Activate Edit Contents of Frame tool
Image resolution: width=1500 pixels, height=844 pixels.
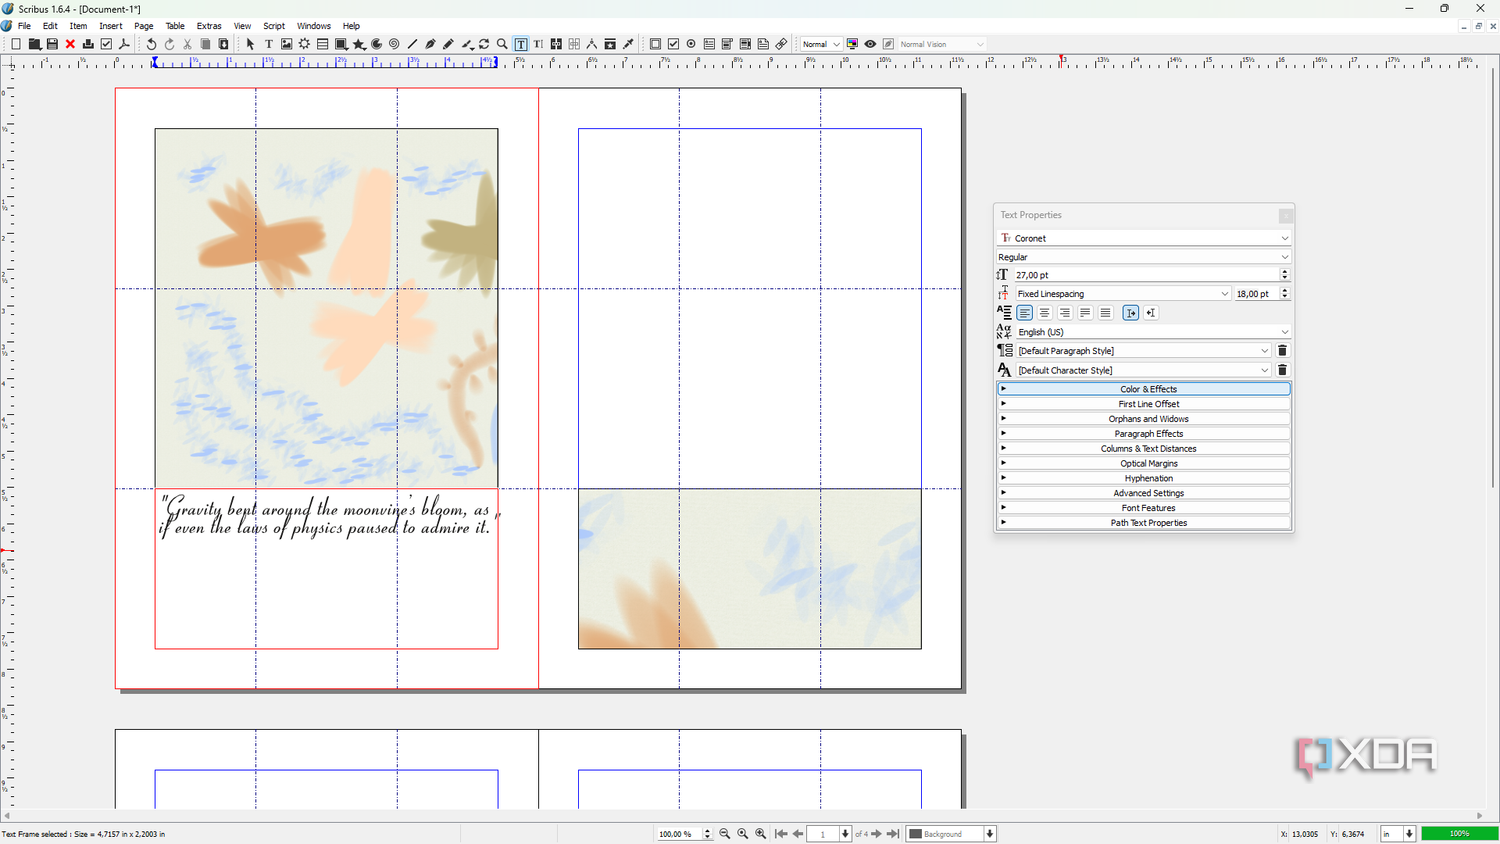point(520,44)
